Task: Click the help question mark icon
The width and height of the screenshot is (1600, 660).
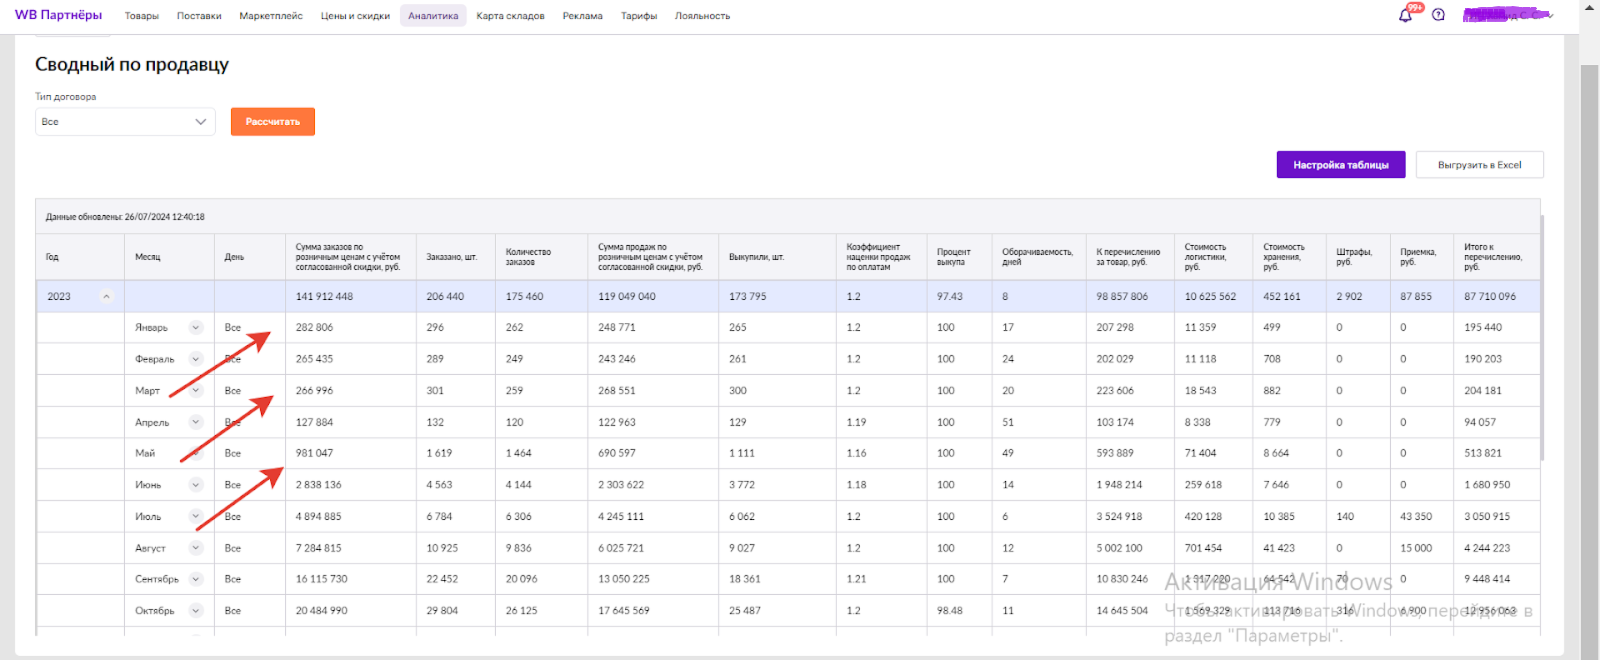Action: (1438, 15)
